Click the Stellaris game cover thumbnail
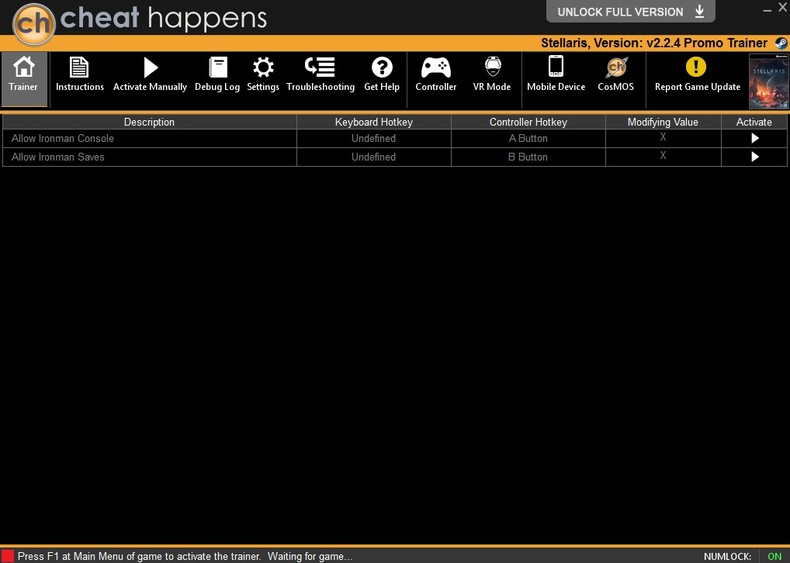The width and height of the screenshot is (790, 563). click(x=769, y=81)
